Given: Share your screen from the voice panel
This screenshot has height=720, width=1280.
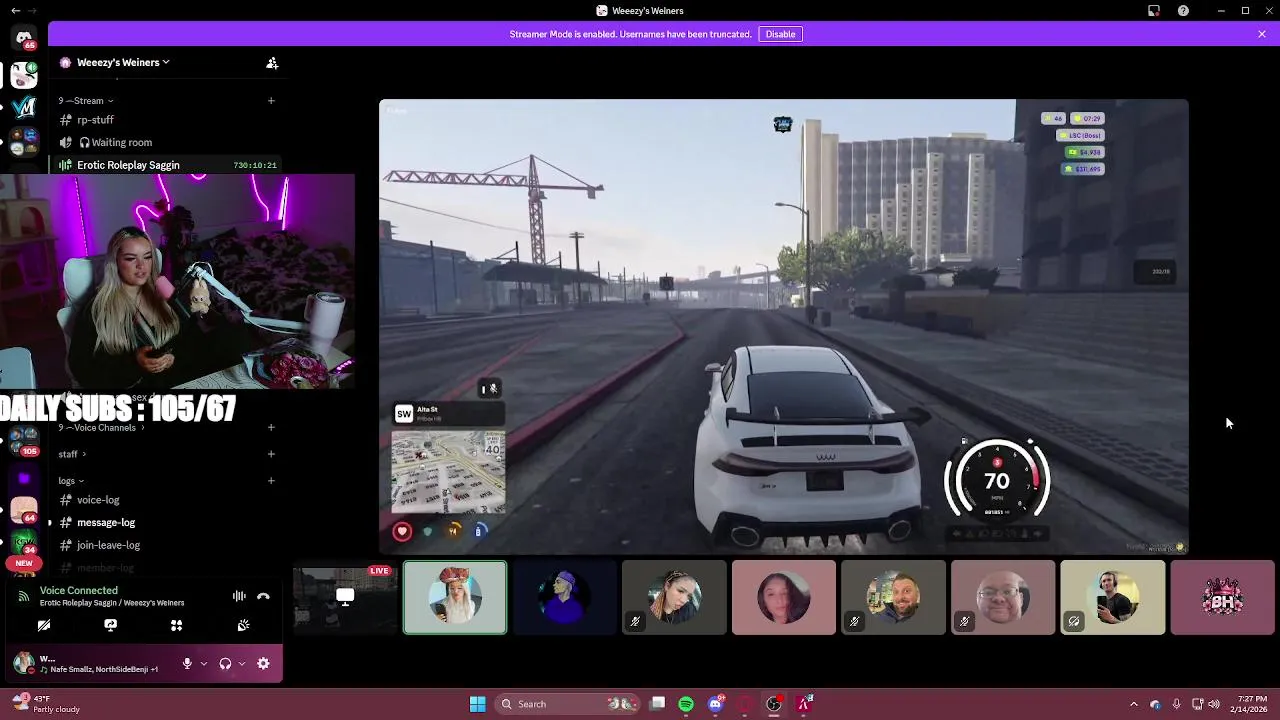Looking at the screenshot, I should [x=110, y=625].
